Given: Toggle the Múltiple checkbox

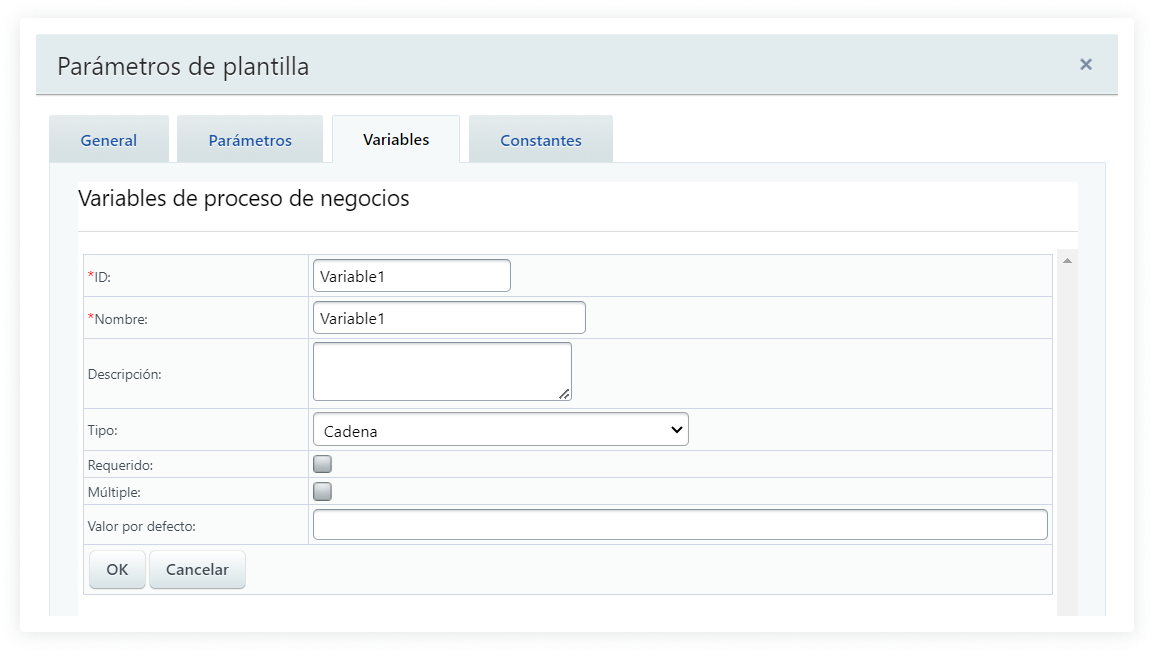Looking at the screenshot, I should tap(322, 491).
